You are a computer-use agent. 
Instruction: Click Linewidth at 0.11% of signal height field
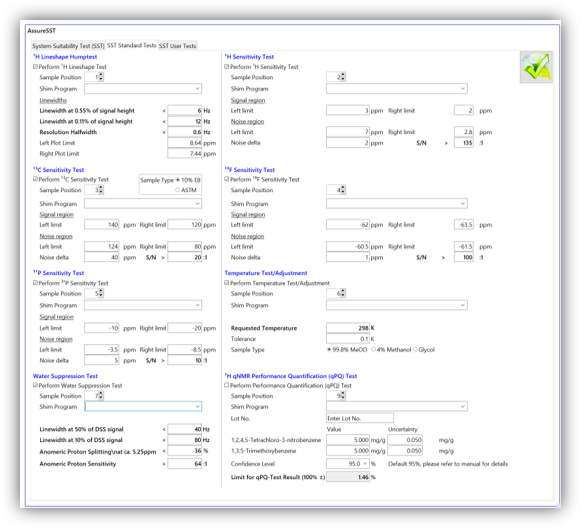(185, 121)
